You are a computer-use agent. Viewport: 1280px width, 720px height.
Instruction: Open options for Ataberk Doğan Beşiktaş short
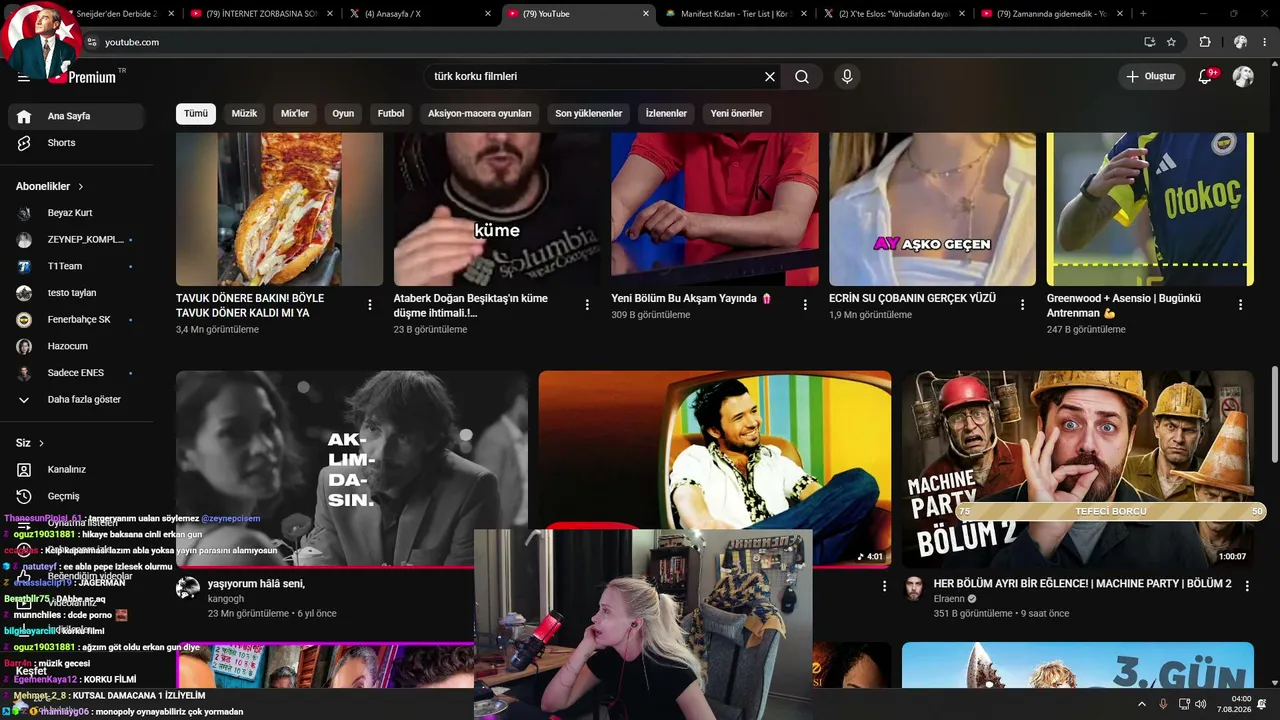coord(587,305)
